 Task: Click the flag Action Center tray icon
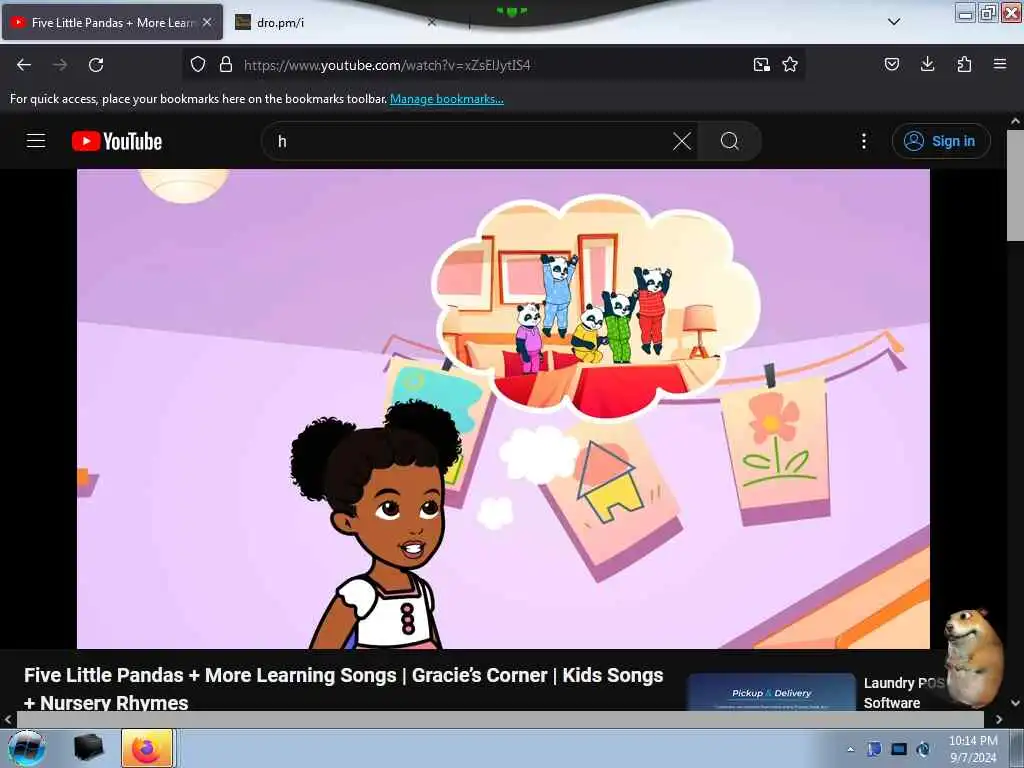(874, 749)
